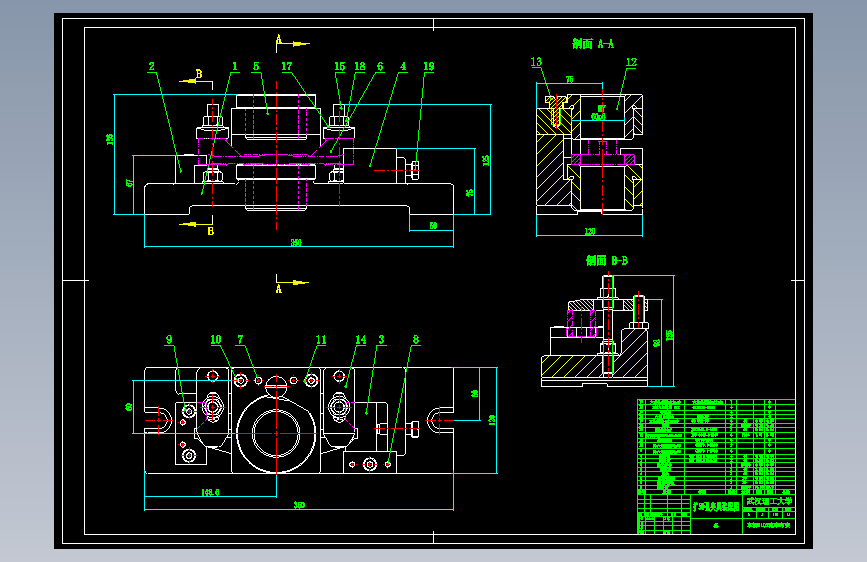Select the part number 17 callout
Image resolution: width=867 pixels, height=562 pixels.
(x=286, y=66)
